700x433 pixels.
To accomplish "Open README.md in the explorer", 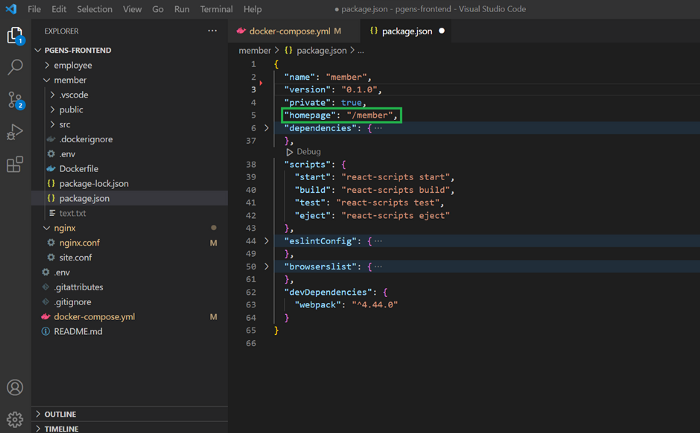I will coord(78,331).
